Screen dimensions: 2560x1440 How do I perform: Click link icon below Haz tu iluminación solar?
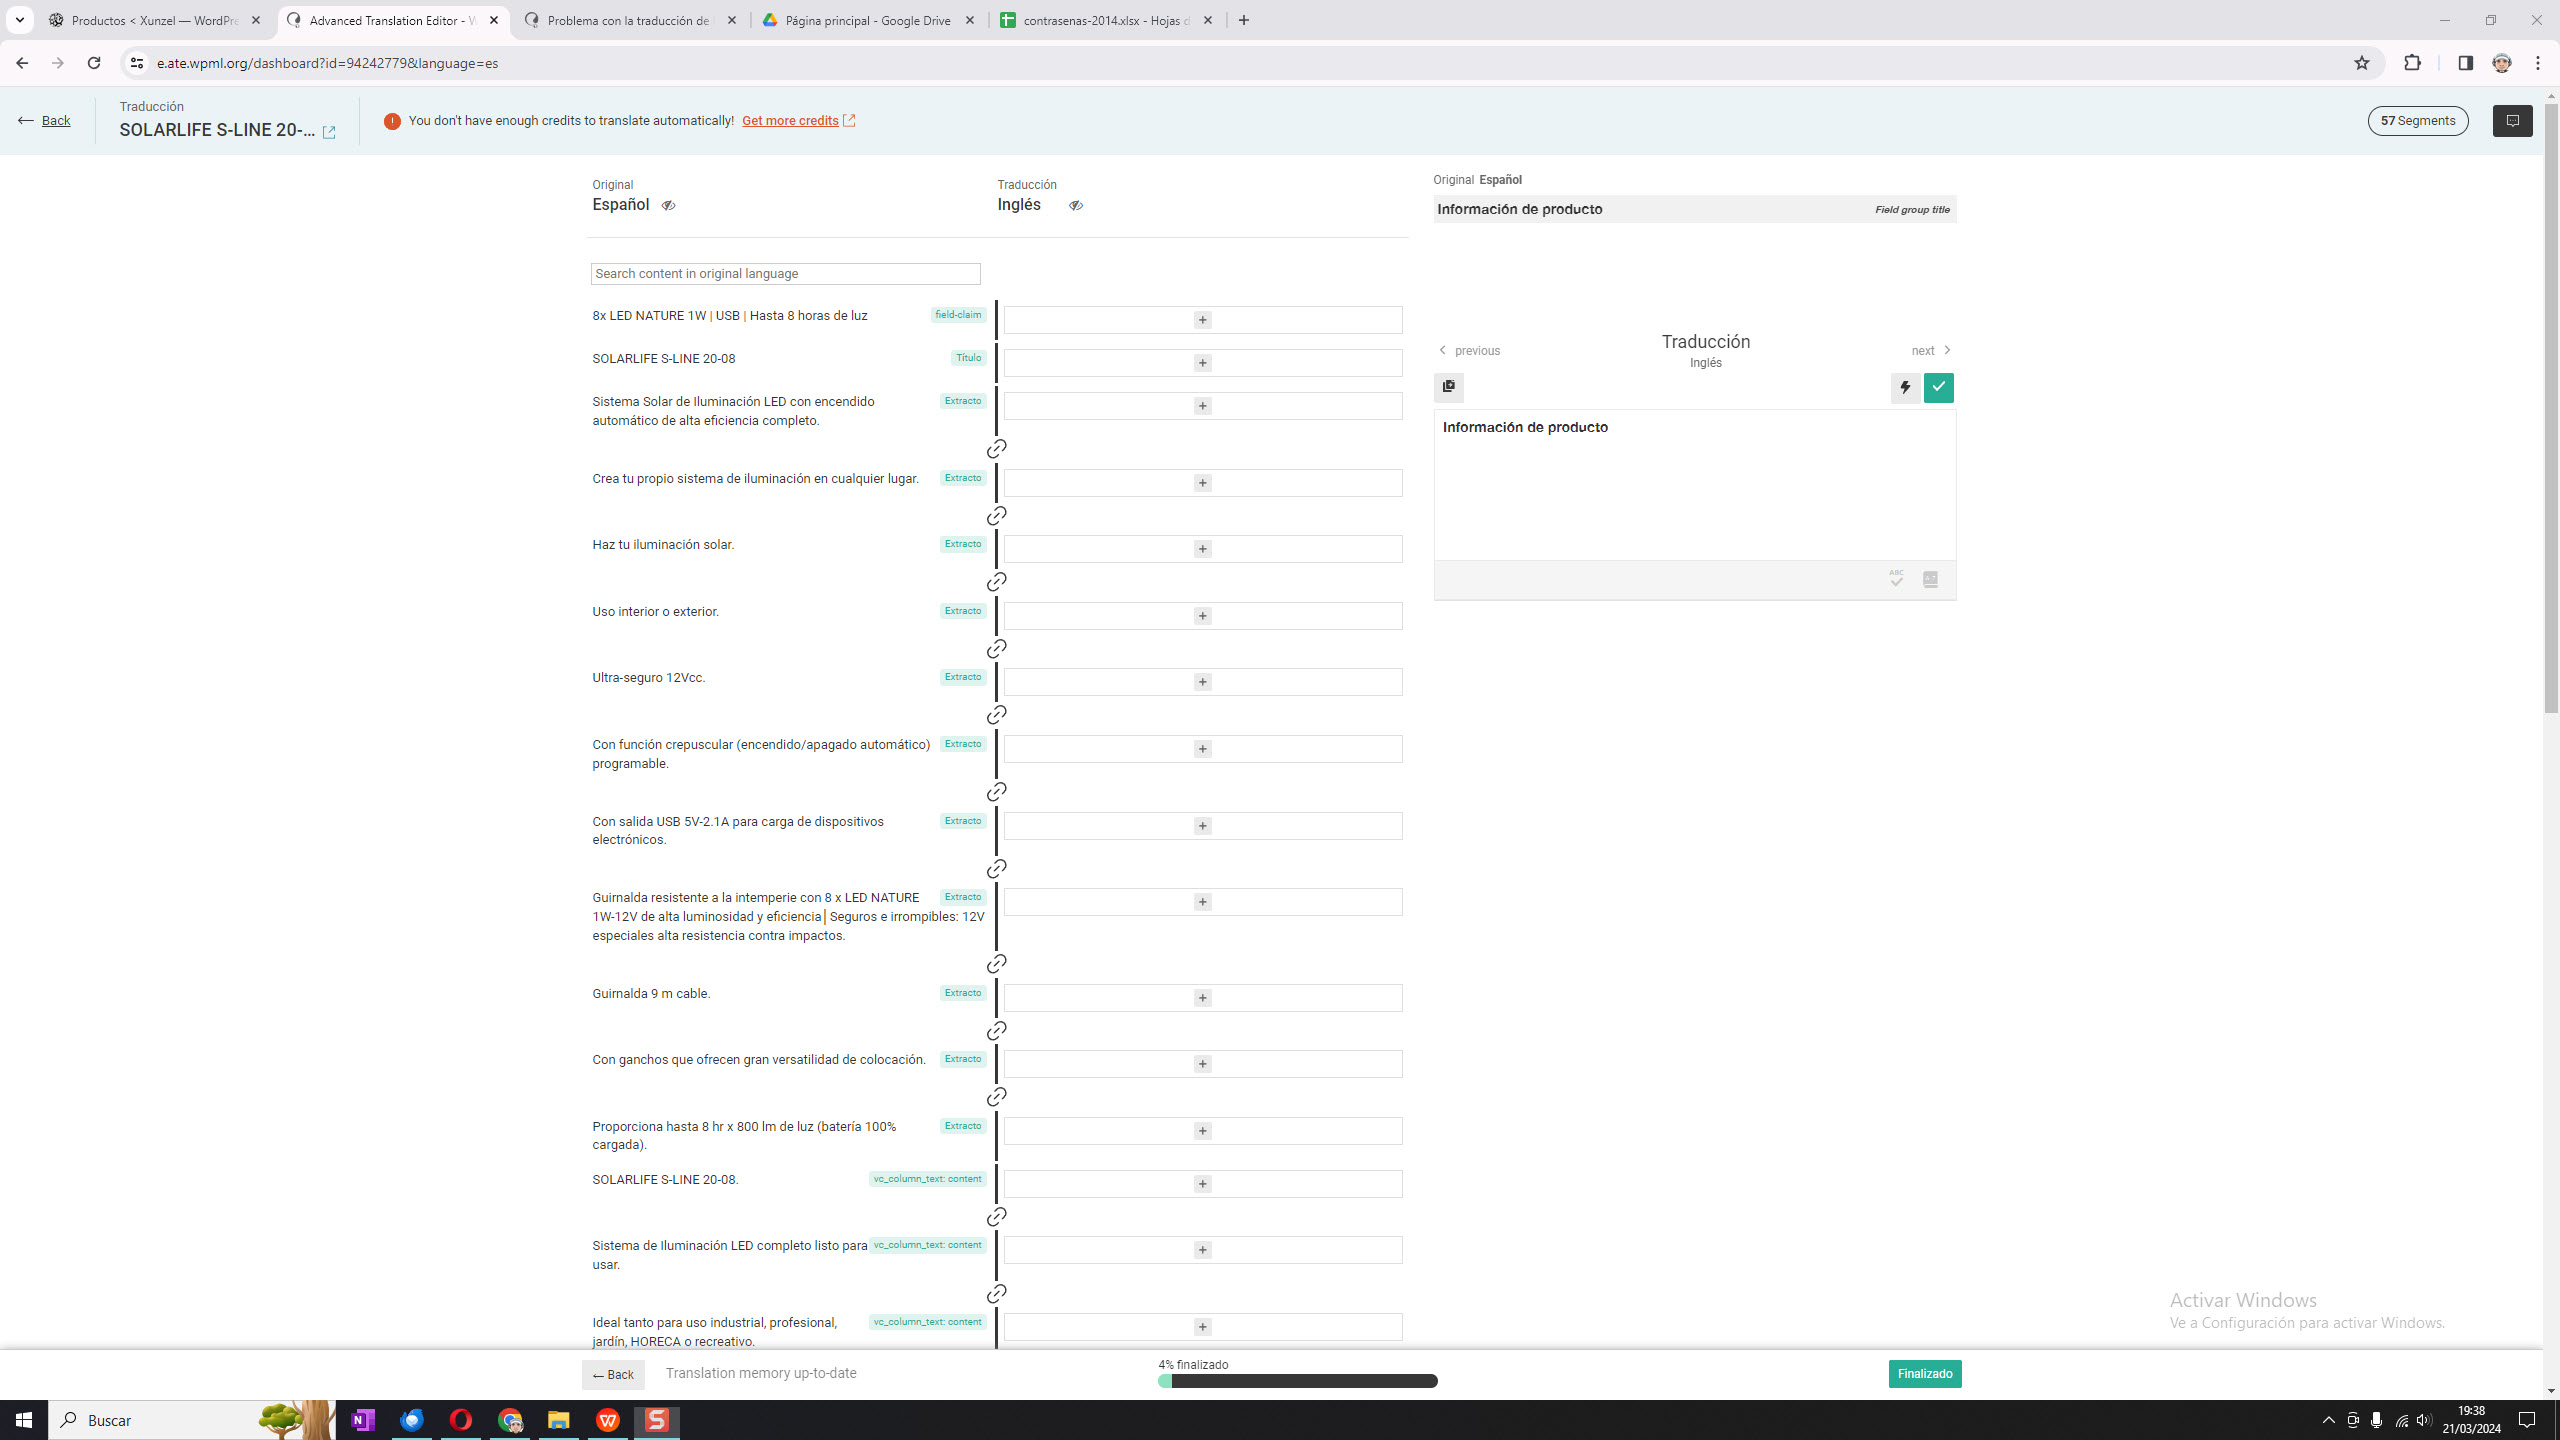[x=996, y=582]
